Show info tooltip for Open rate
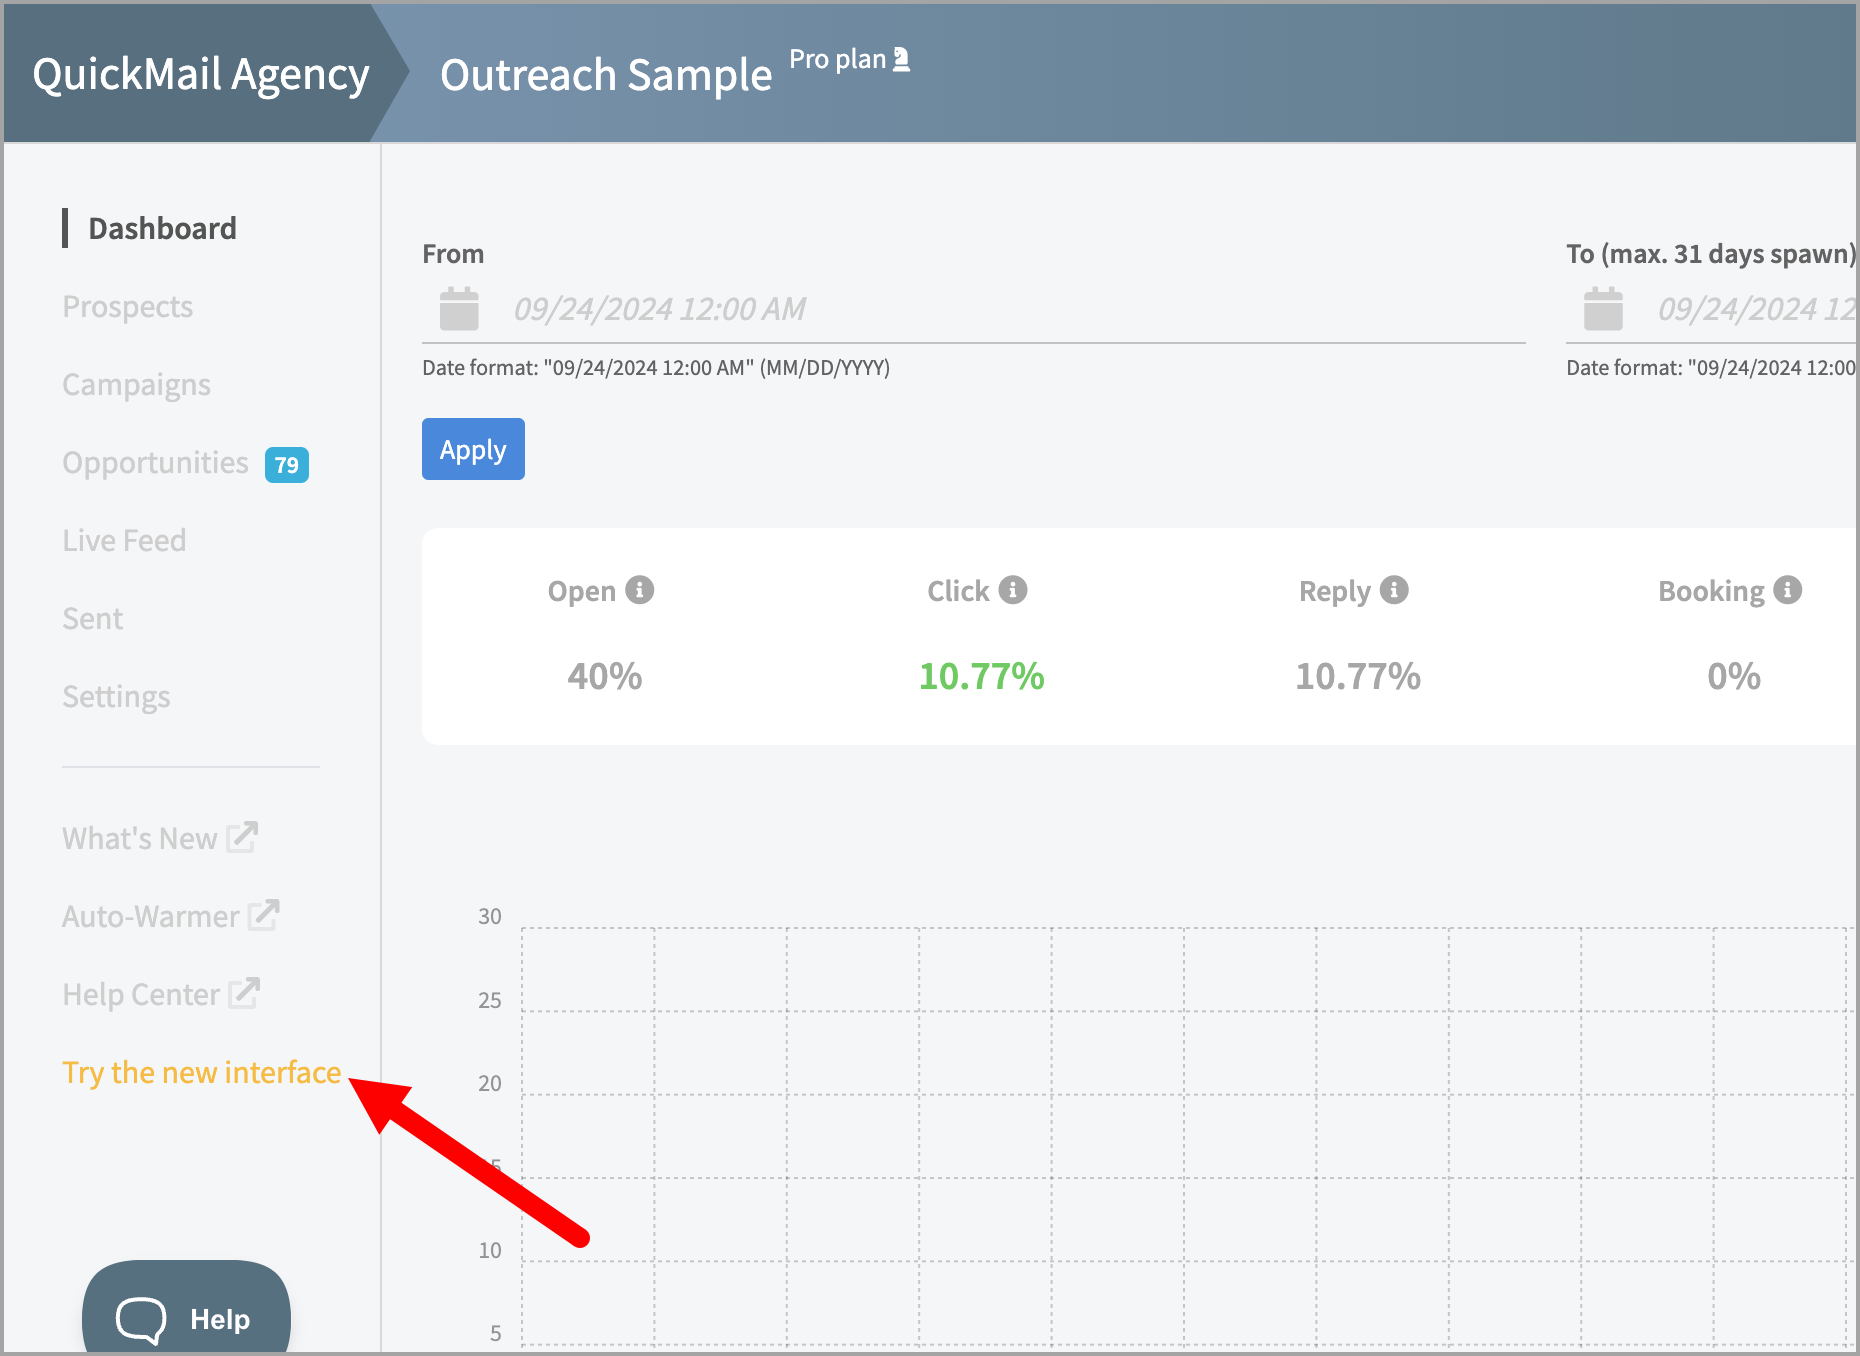This screenshot has width=1860, height=1356. [x=640, y=590]
